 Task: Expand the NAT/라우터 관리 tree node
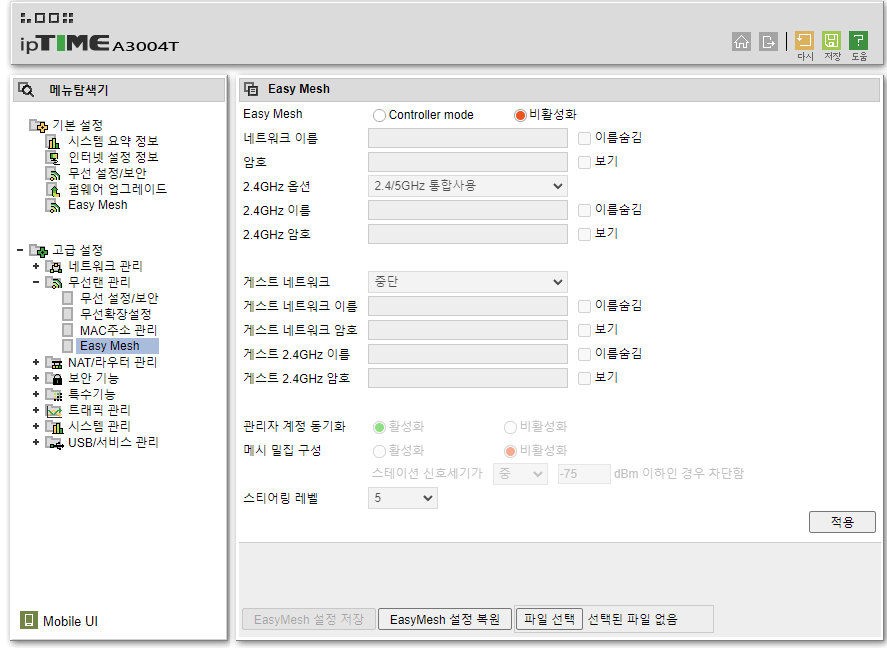coord(36,362)
